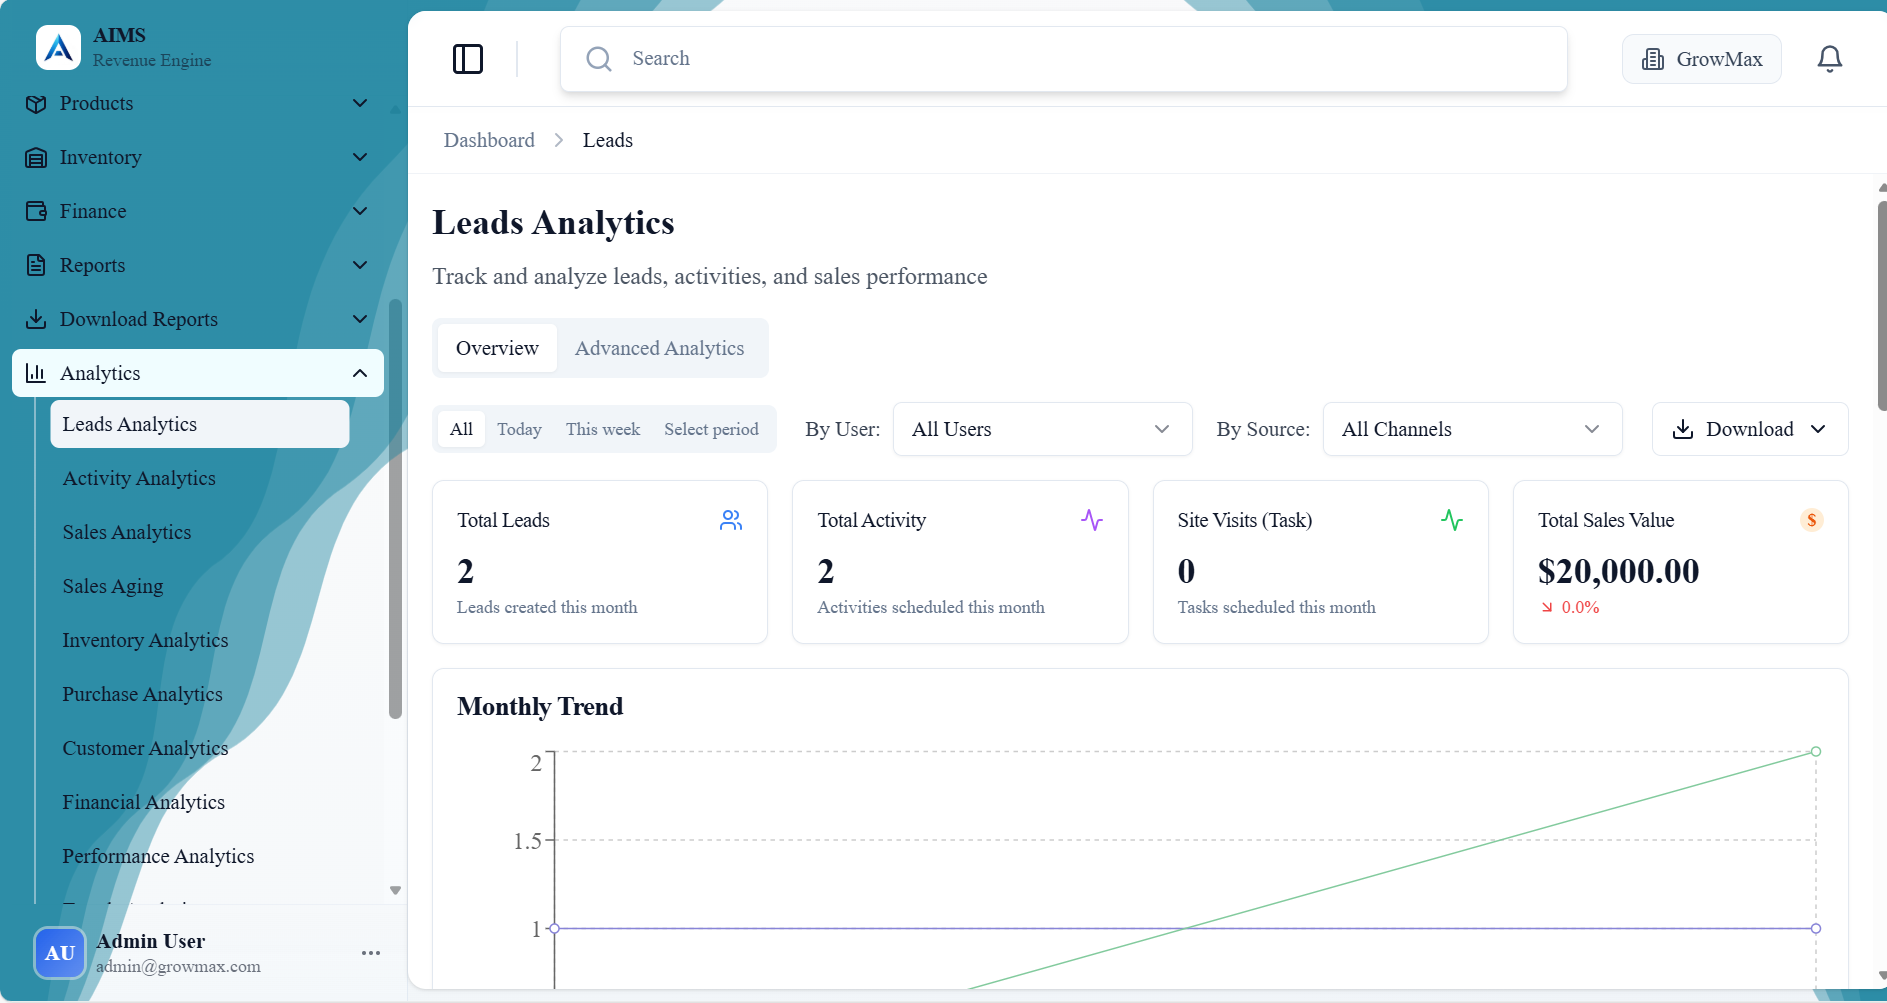
Task: Select the Products sidebar icon
Action: pos(36,103)
